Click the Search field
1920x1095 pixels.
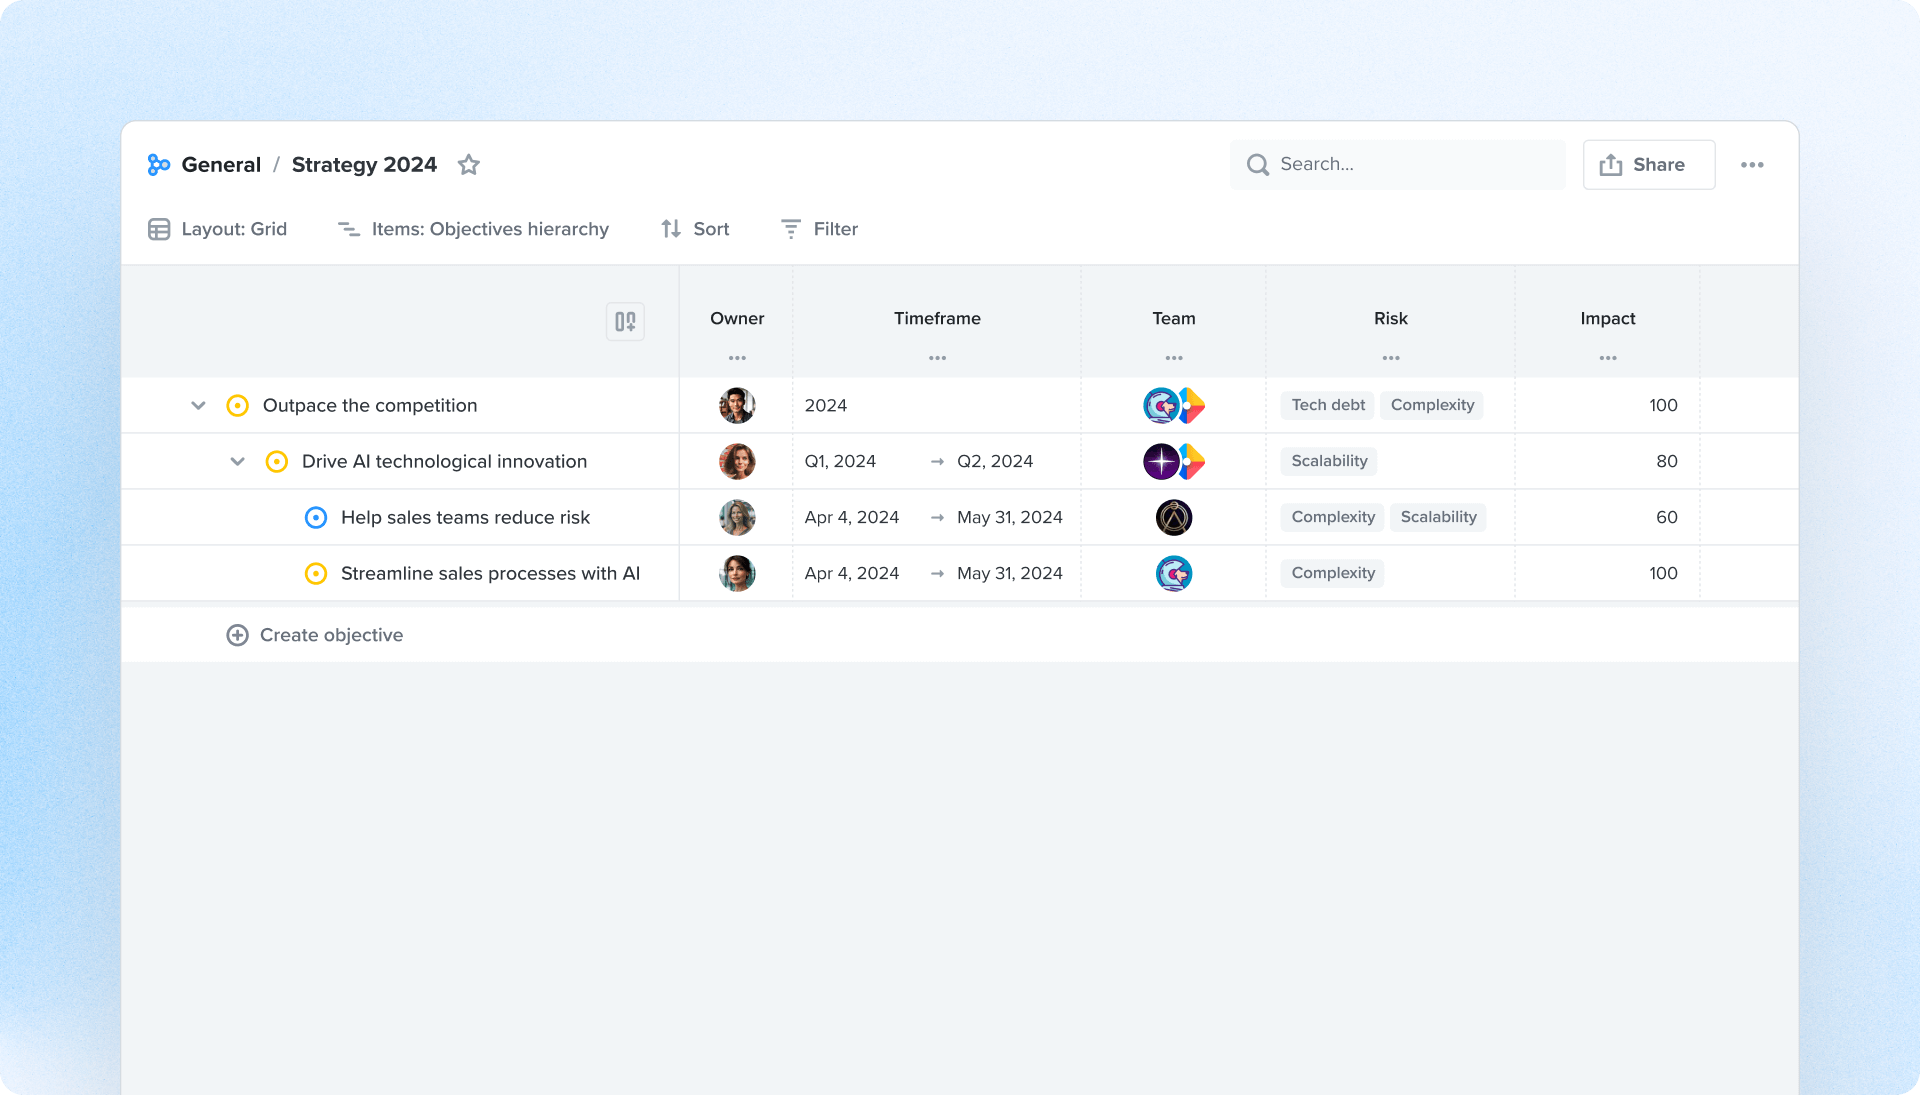click(x=1400, y=165)
